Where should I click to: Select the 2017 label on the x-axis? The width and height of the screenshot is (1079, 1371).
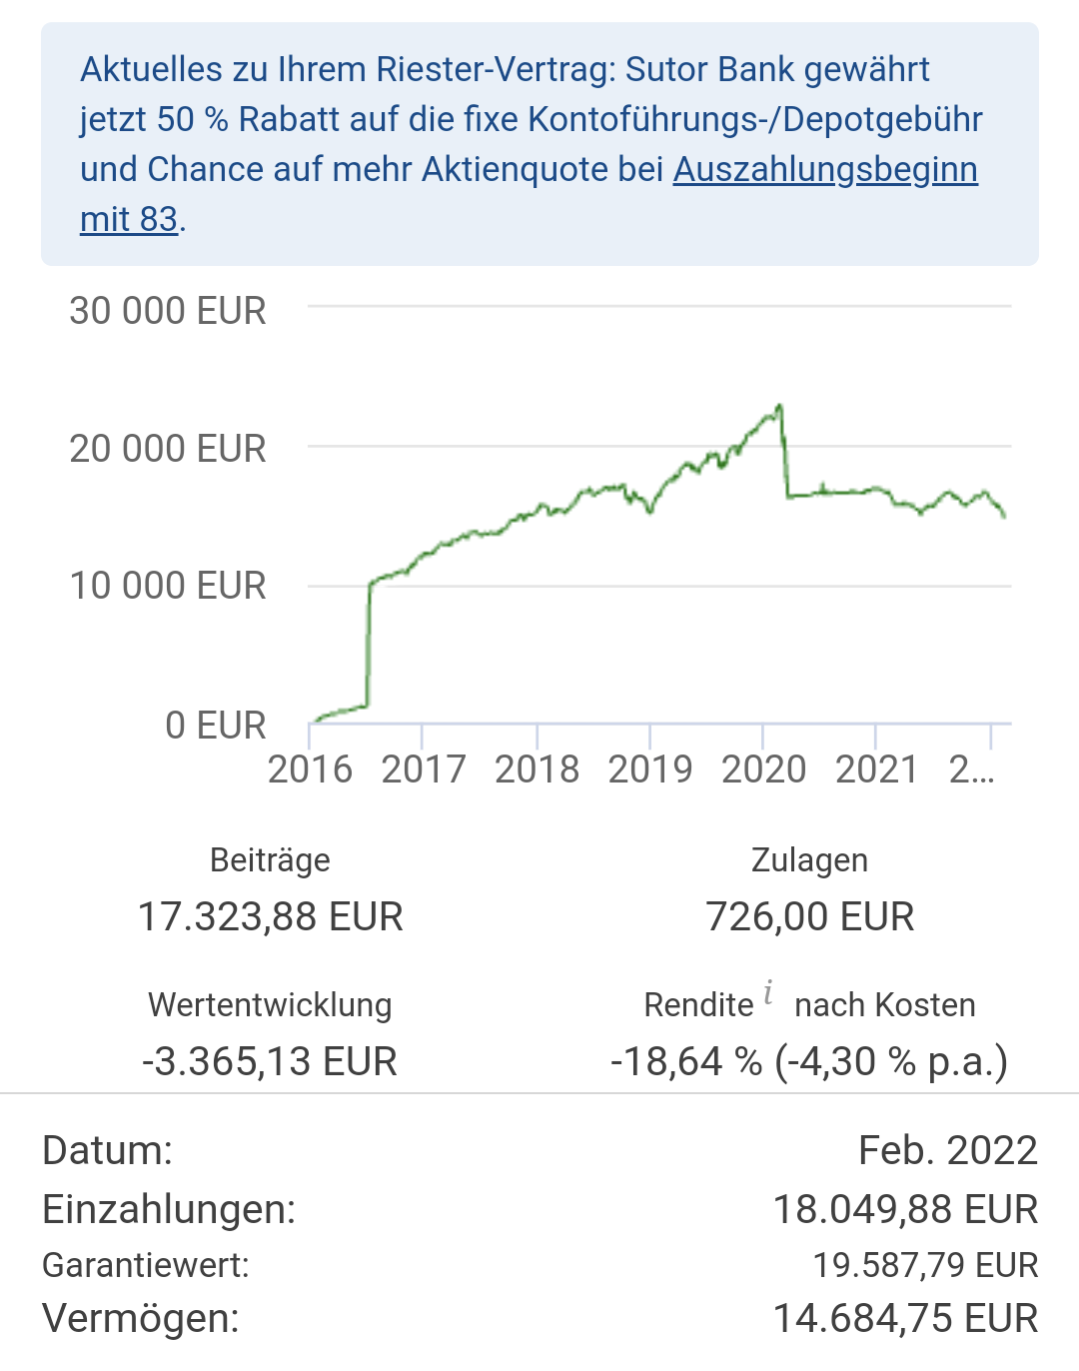pos(423,769)
